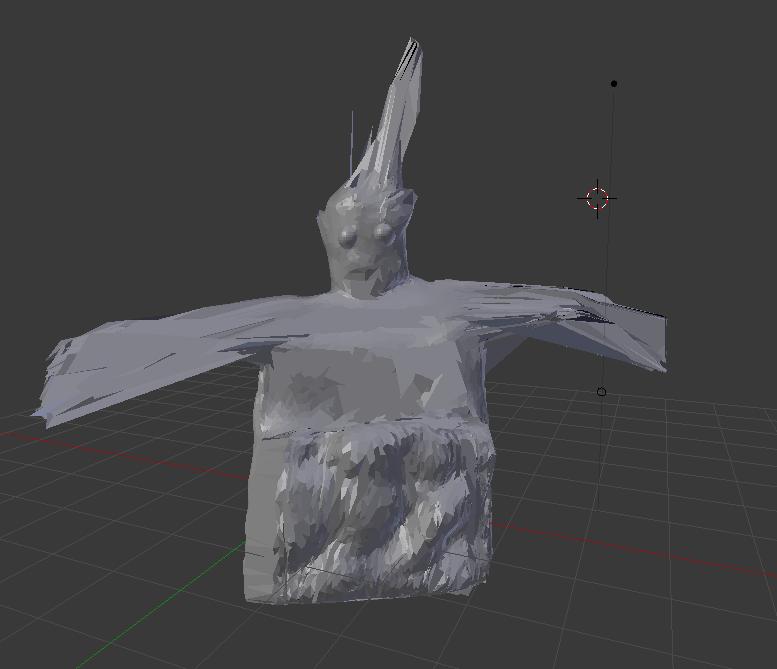Click the 3D cursor crosshair
This screenshot has width=777, height=669.
click(x=597, y=198)
